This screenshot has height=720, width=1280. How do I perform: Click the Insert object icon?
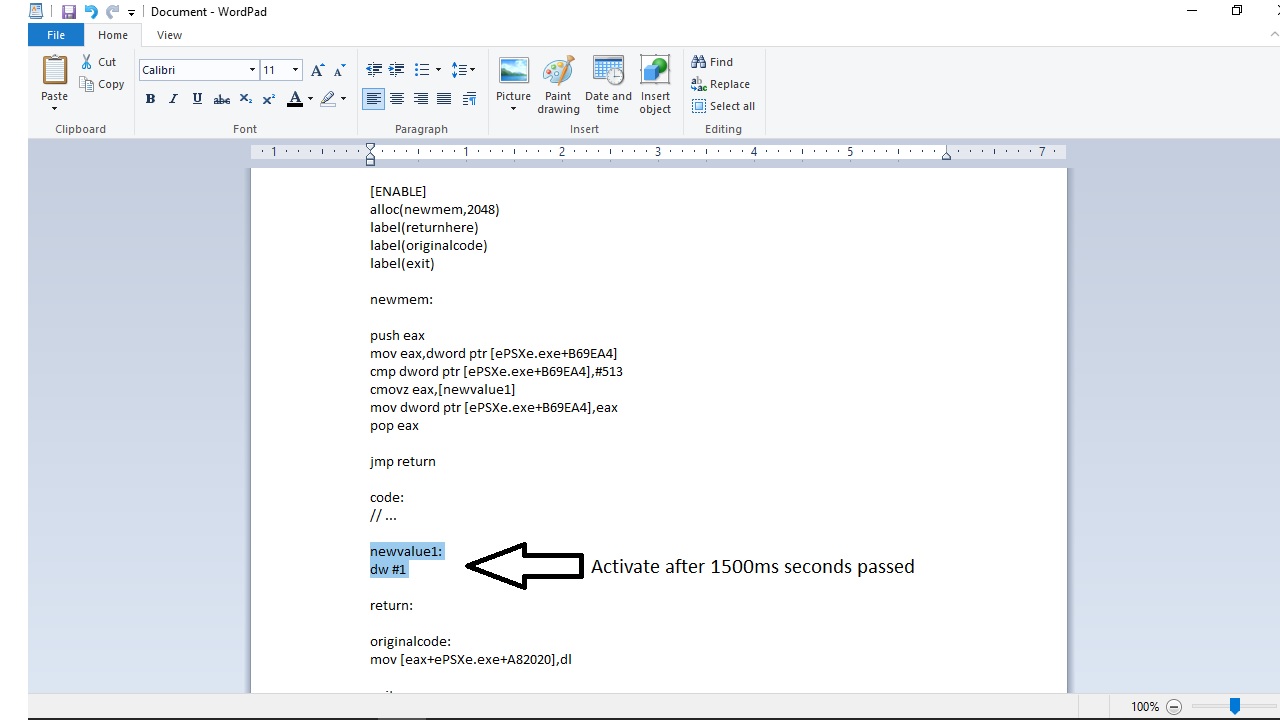coord(655,84)
